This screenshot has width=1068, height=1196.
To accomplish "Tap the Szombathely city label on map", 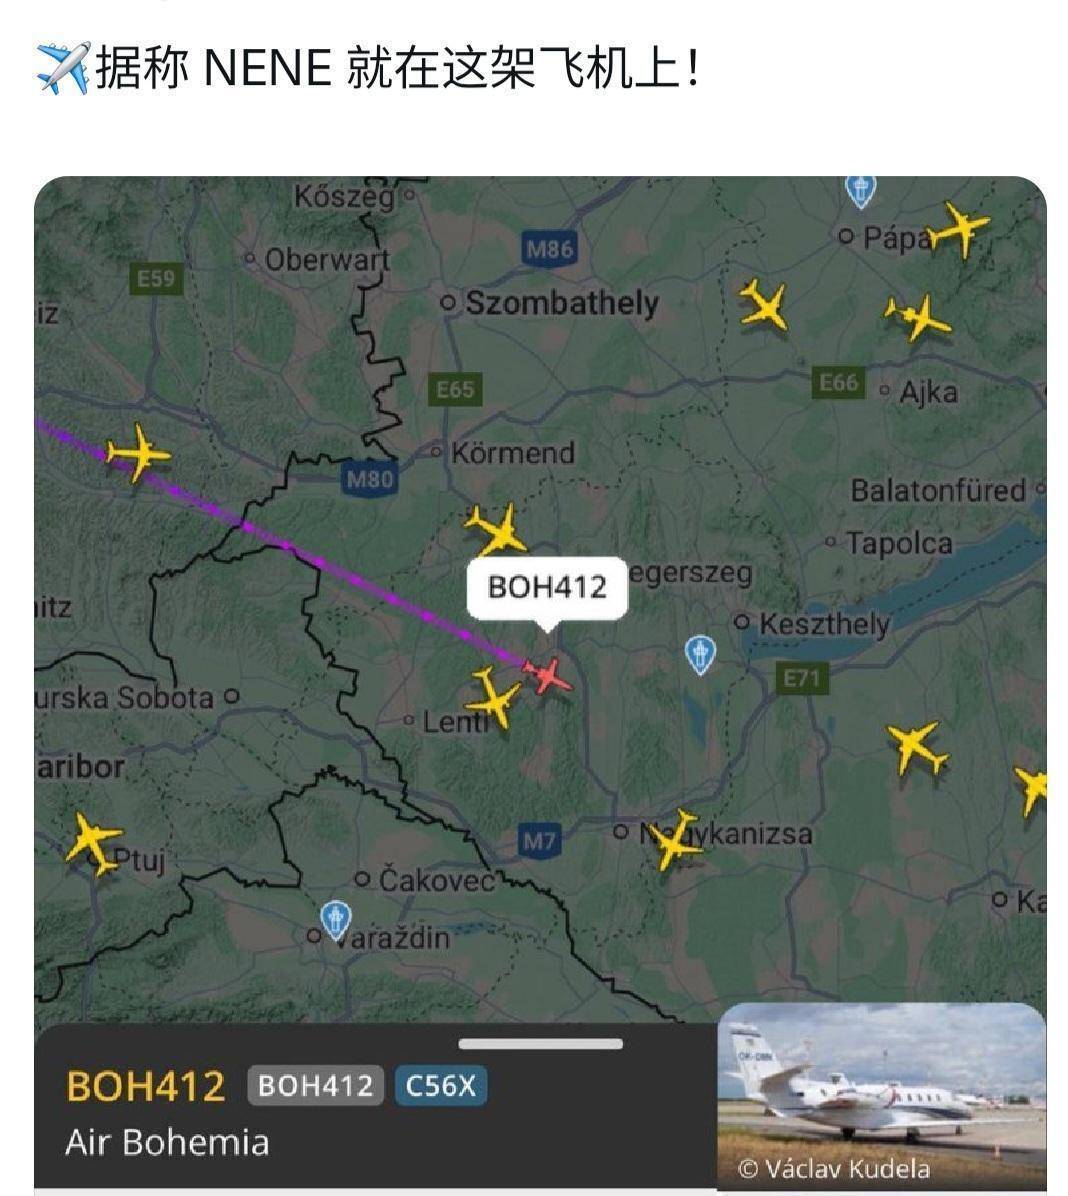I will coord(562,303).
